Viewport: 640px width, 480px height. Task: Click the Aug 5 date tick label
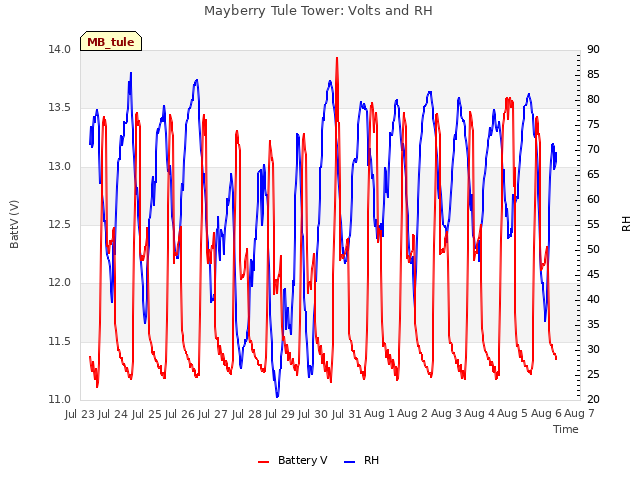coord(513,413)
